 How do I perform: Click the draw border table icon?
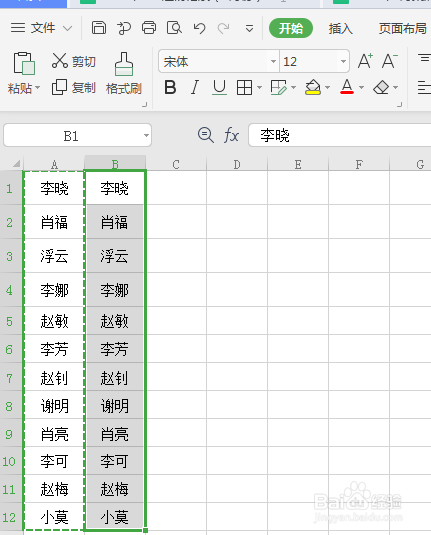tap(278, 88)
